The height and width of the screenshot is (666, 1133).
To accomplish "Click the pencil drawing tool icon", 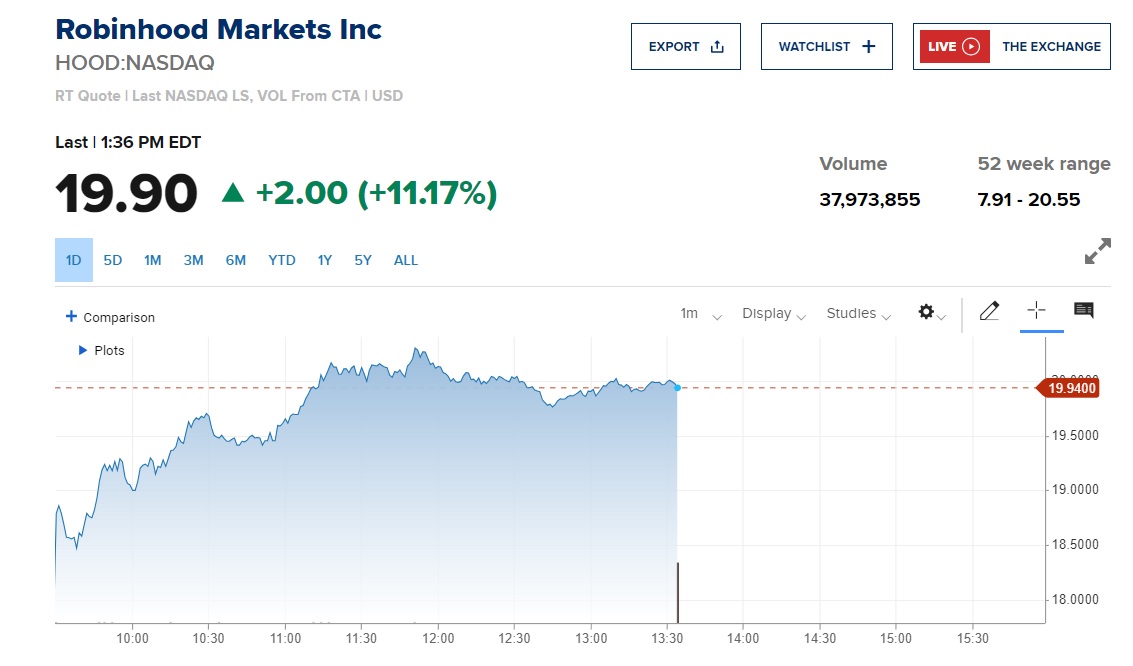I will coord(989,312).
